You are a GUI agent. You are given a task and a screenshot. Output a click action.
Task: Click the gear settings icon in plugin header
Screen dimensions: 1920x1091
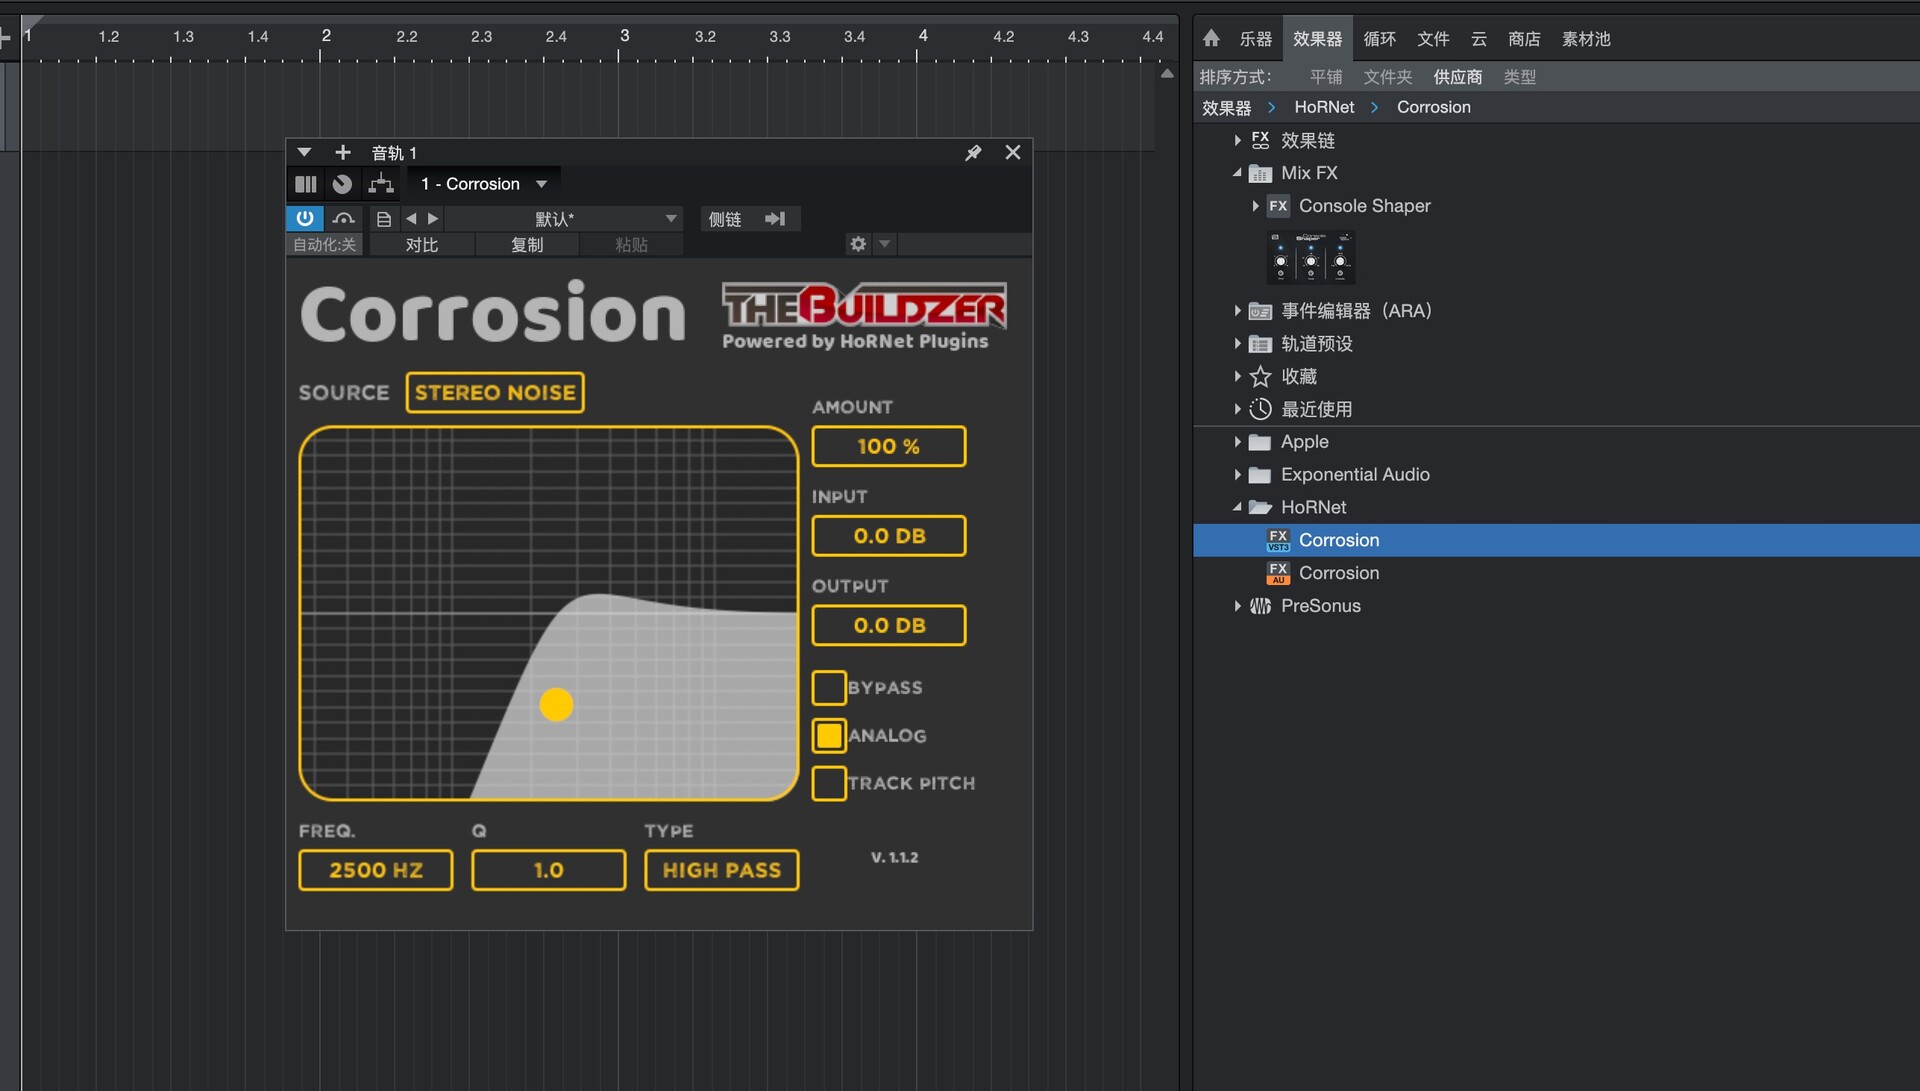858,244
